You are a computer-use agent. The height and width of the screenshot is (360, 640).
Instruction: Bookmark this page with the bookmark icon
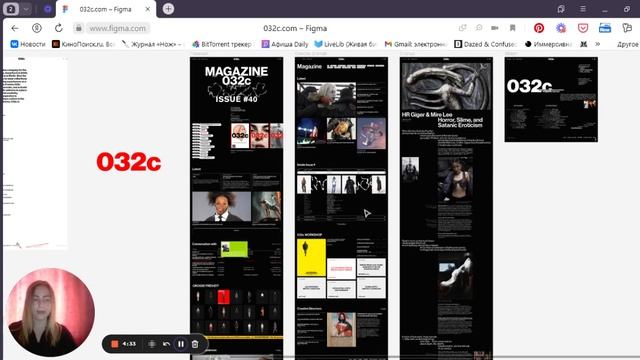click(513, 28)
